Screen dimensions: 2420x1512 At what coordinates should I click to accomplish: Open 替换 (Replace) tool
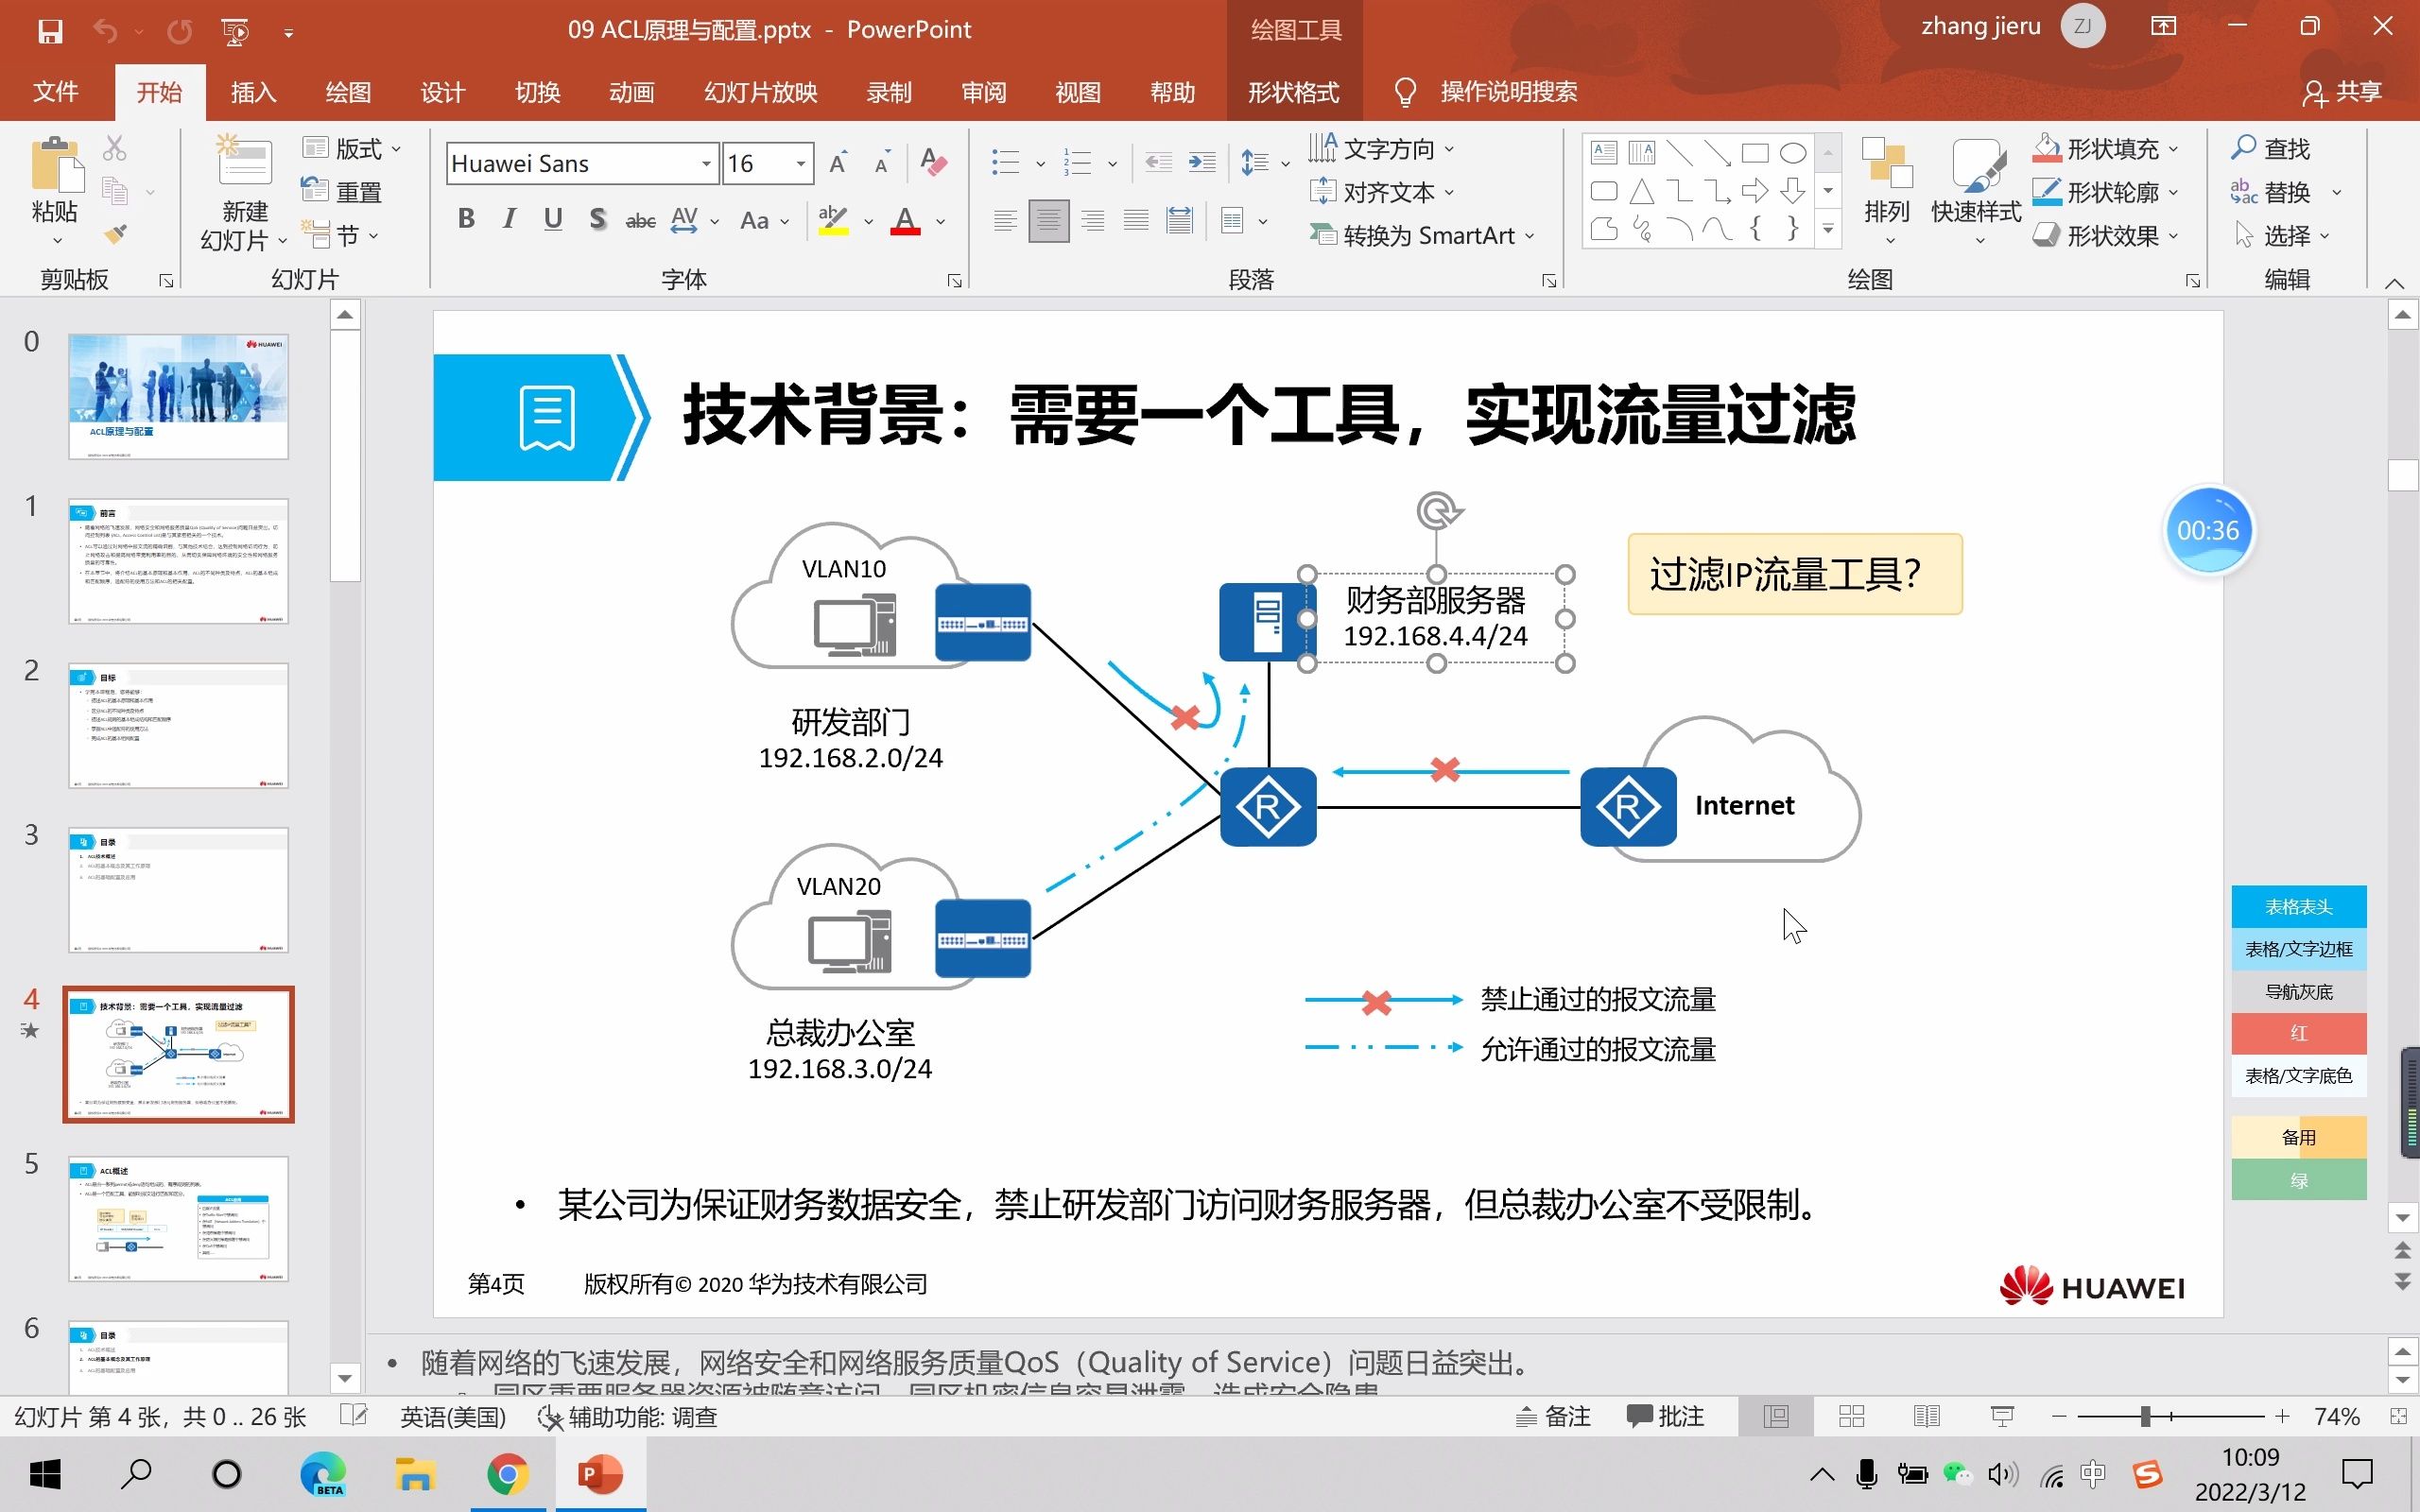[x=2287, y=192]
